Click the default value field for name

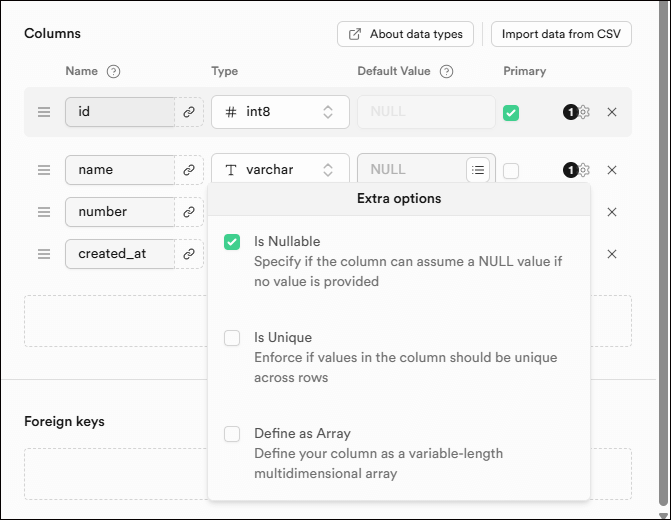(x=412, y=170)
